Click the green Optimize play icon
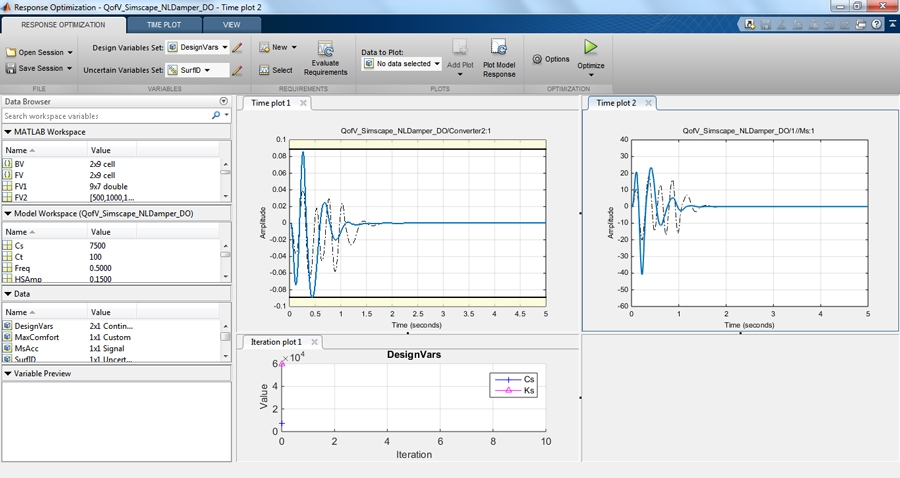The width and height of the screenshot is (900, 478). pos(591,47)
